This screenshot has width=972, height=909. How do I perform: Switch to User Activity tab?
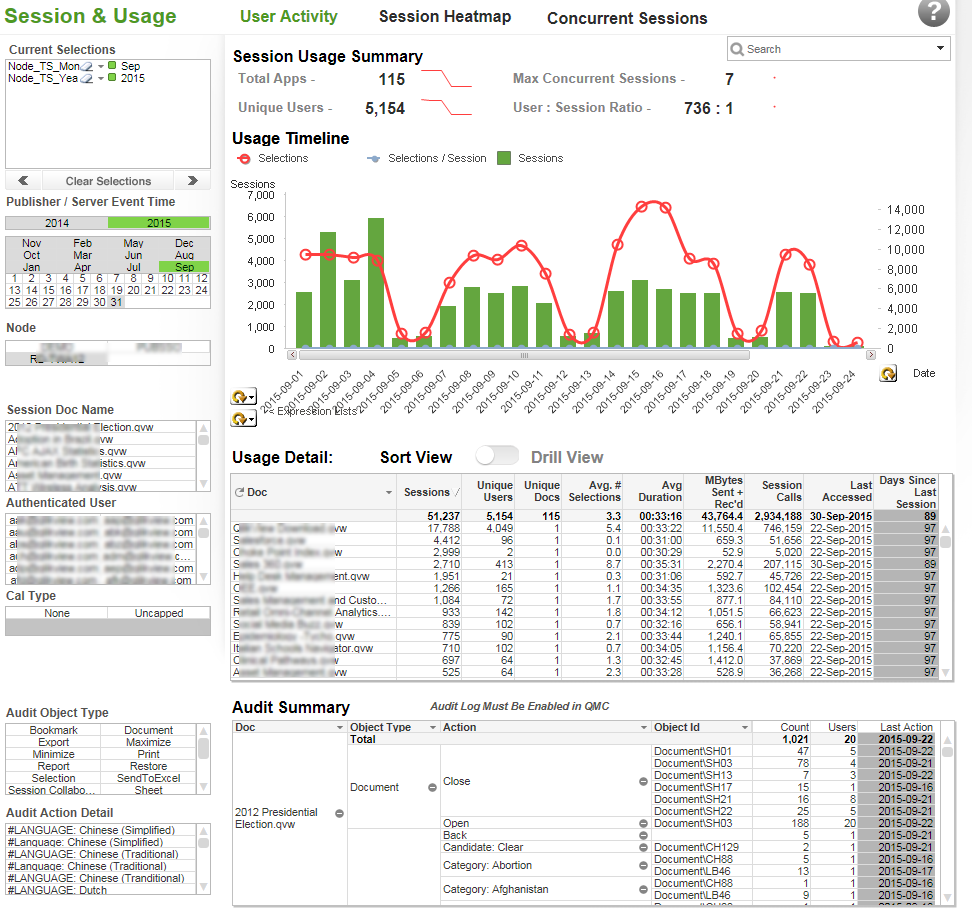point(288,17)
